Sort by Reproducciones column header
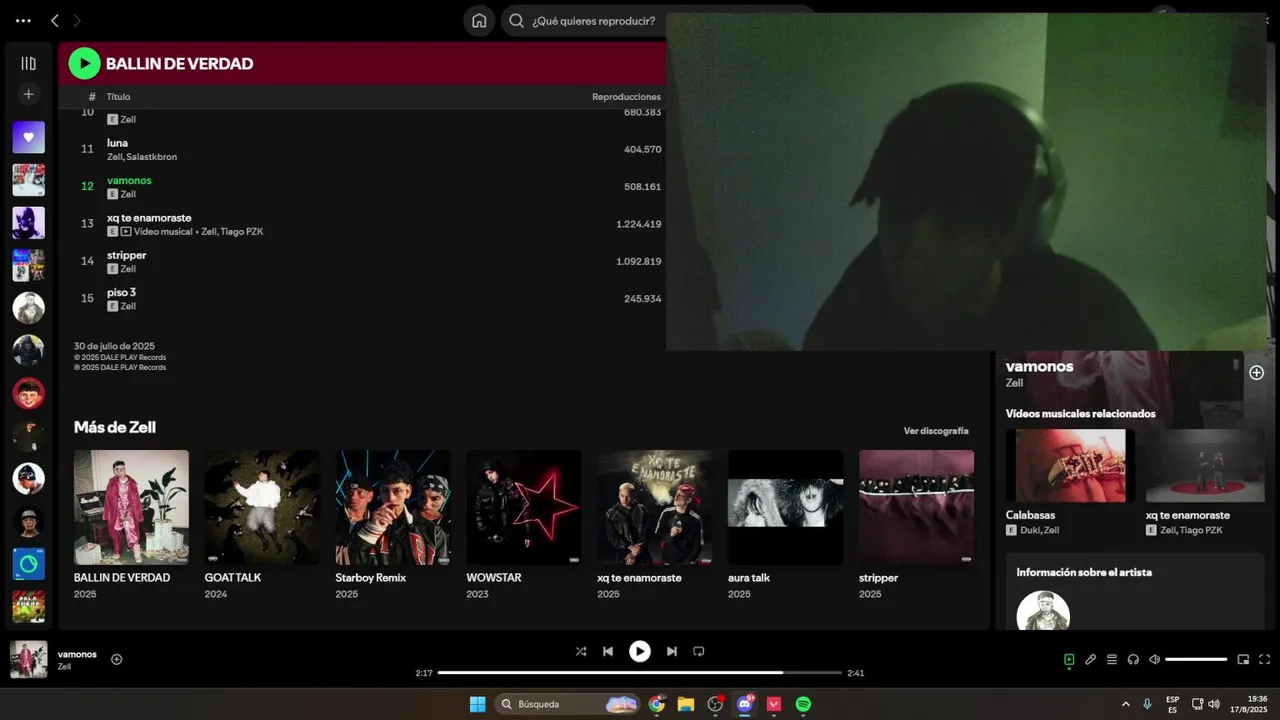1280x720 pixels. pyautogui.click(x=626, y=97)
